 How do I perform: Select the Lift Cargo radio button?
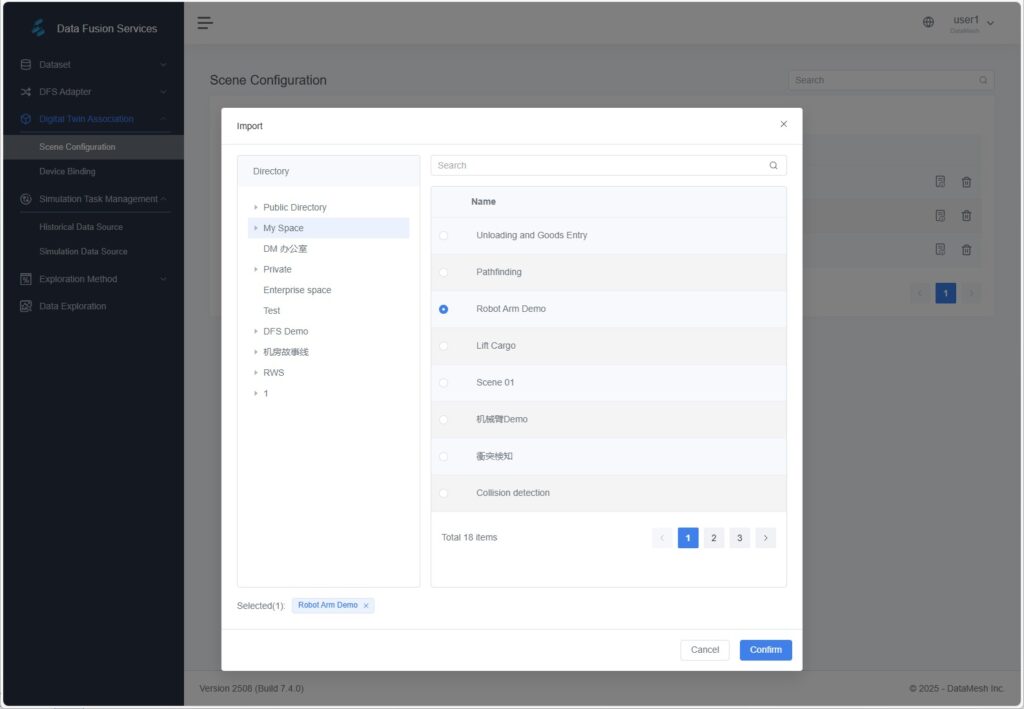pos(444,346)
